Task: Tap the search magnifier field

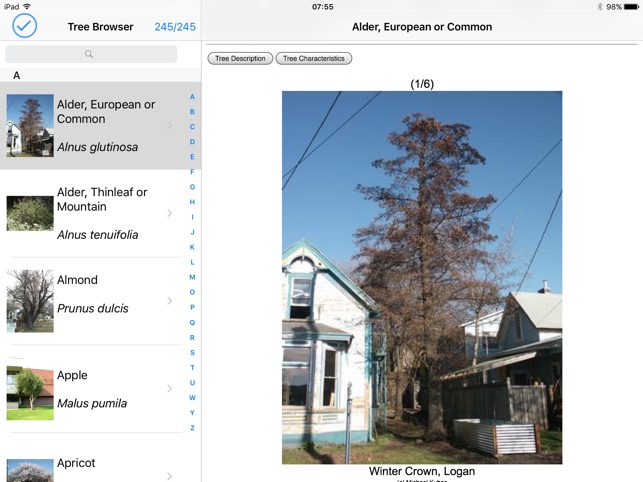Action: pos(91,54)
